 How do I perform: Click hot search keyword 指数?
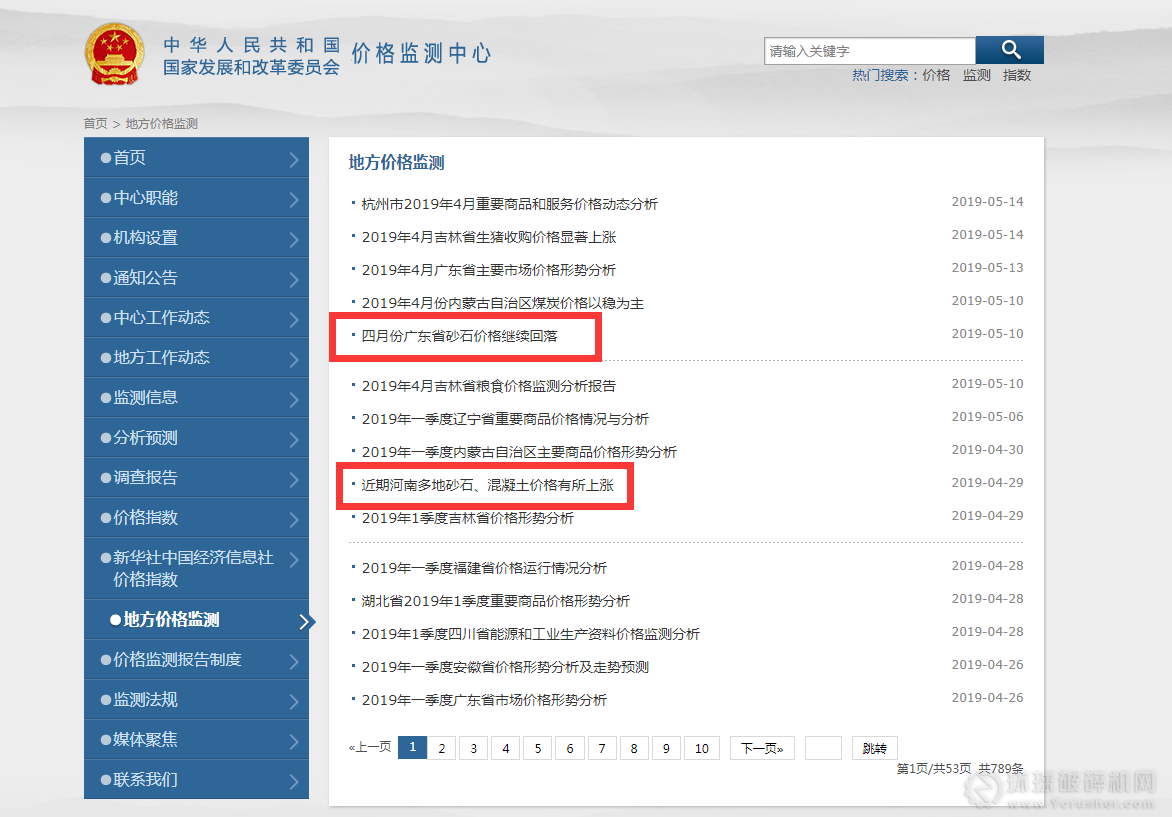coord(1017,75)
